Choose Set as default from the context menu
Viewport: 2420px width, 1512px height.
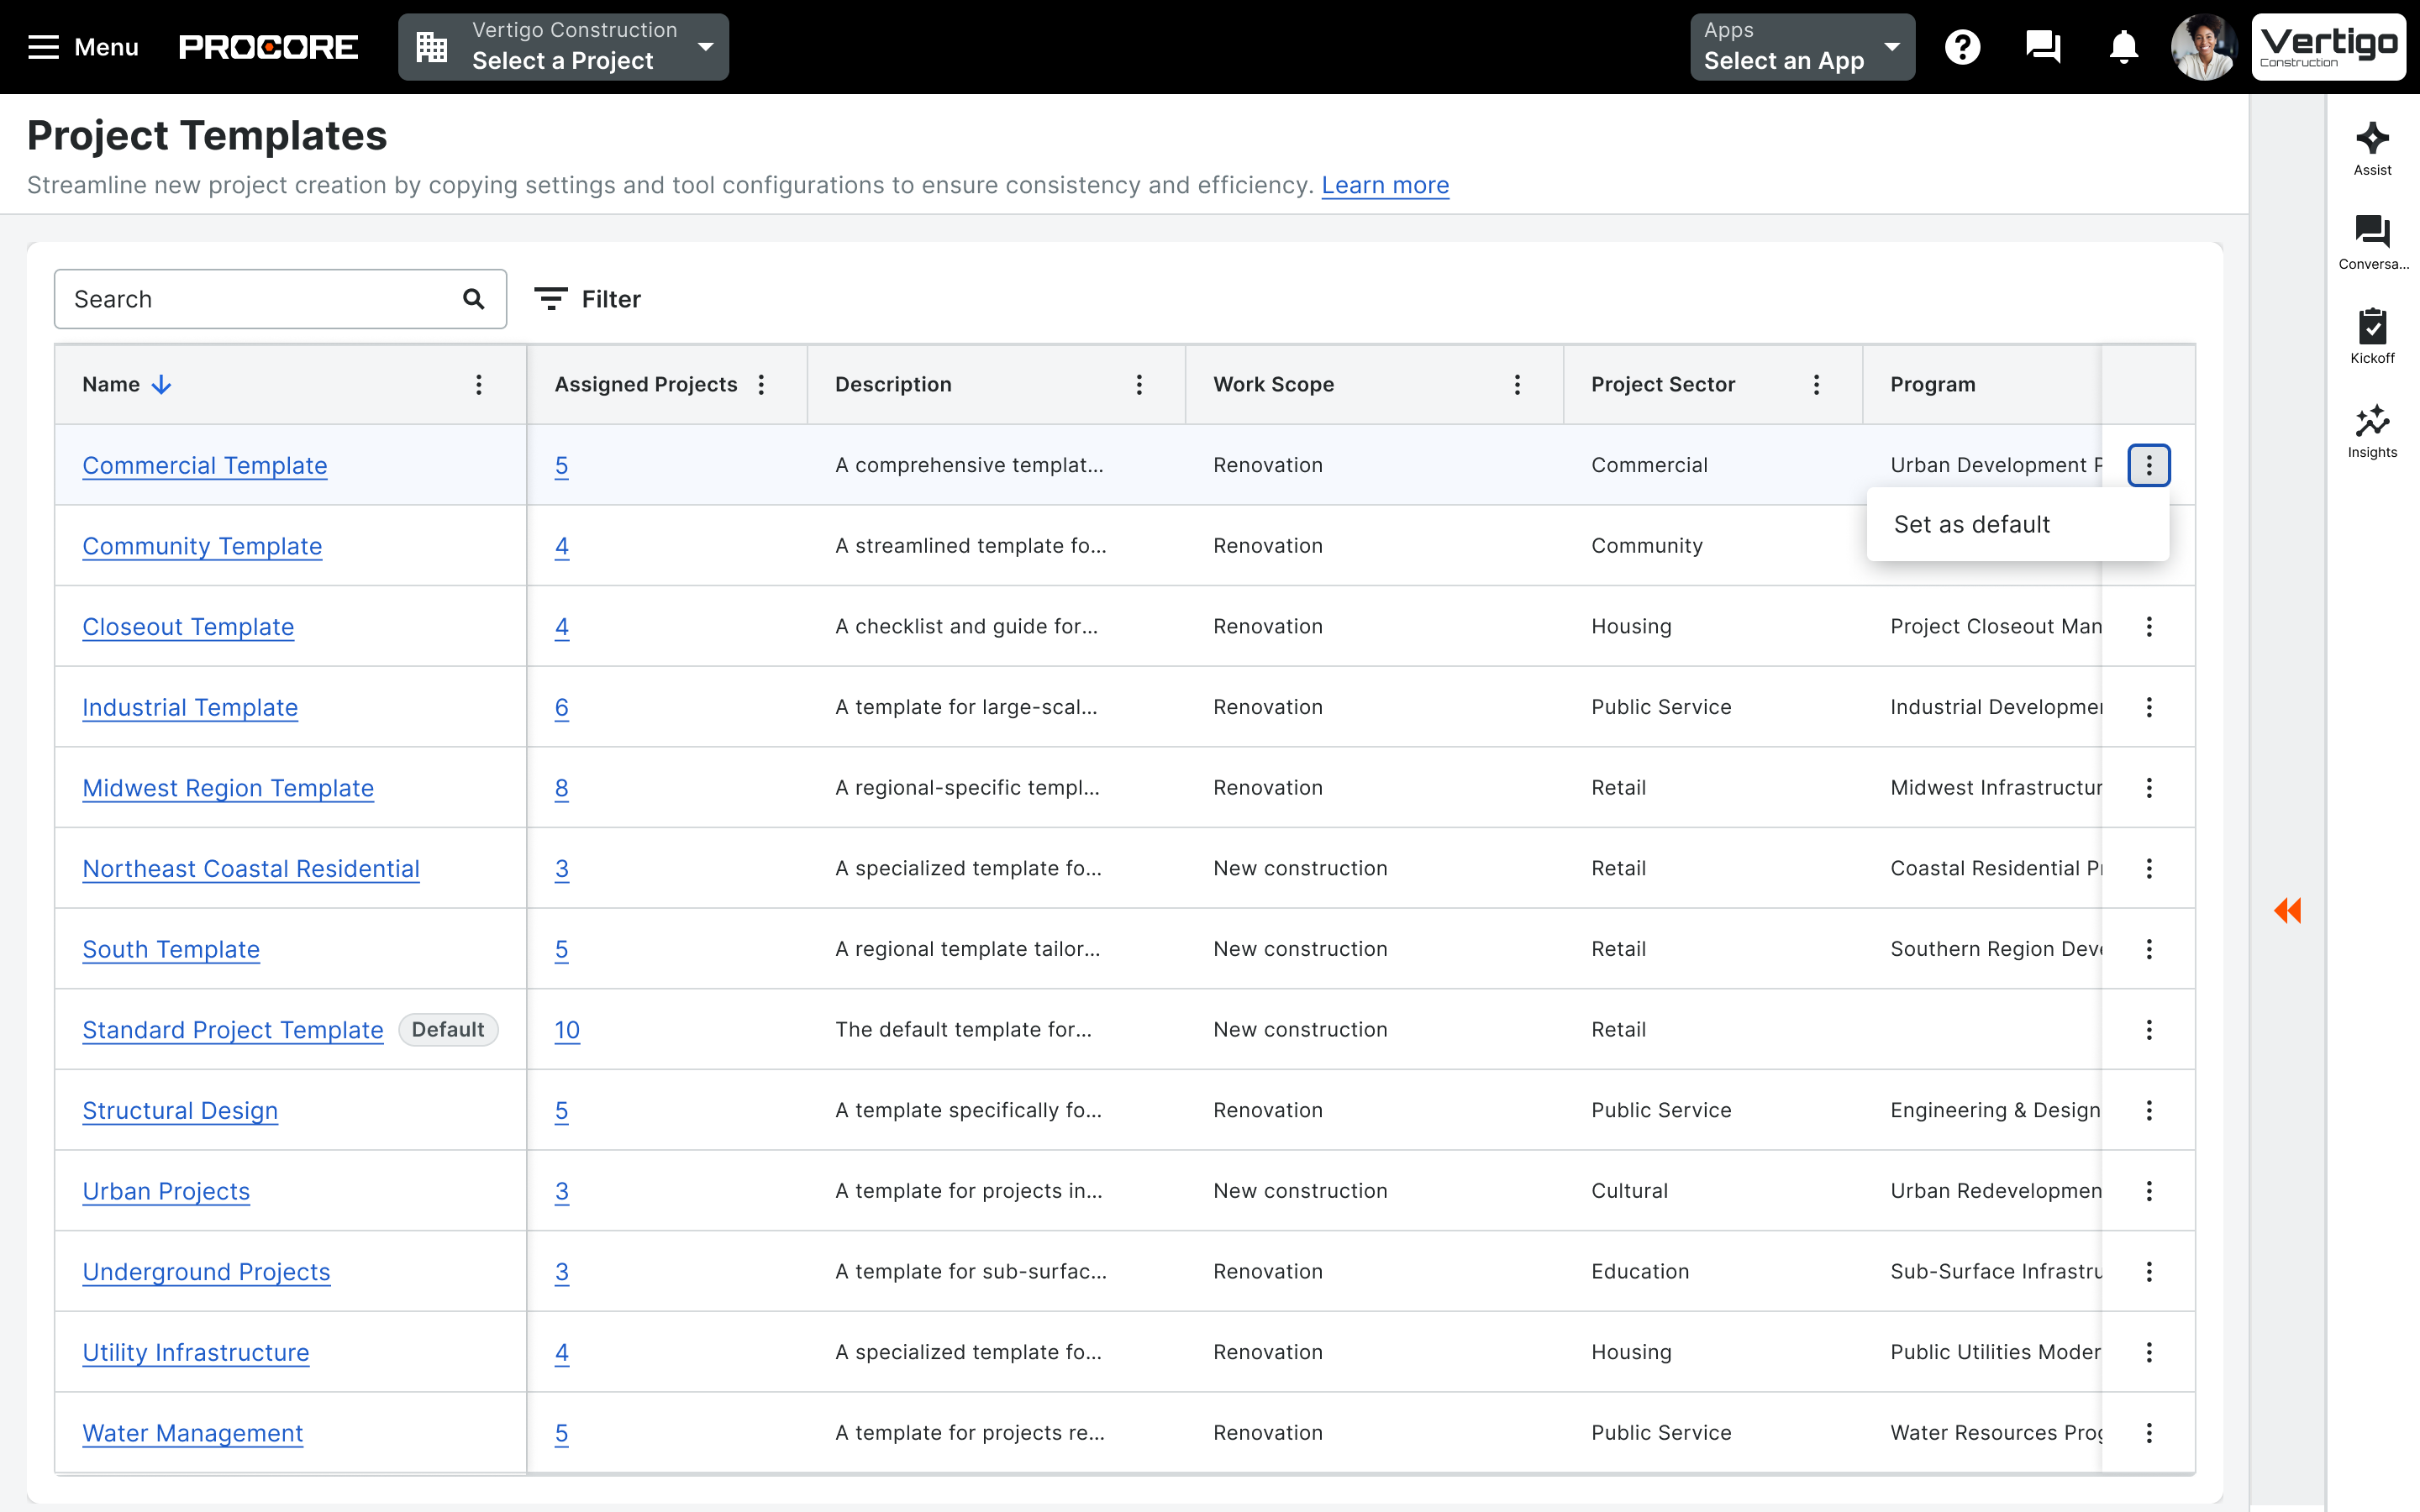pos(1971,523)
